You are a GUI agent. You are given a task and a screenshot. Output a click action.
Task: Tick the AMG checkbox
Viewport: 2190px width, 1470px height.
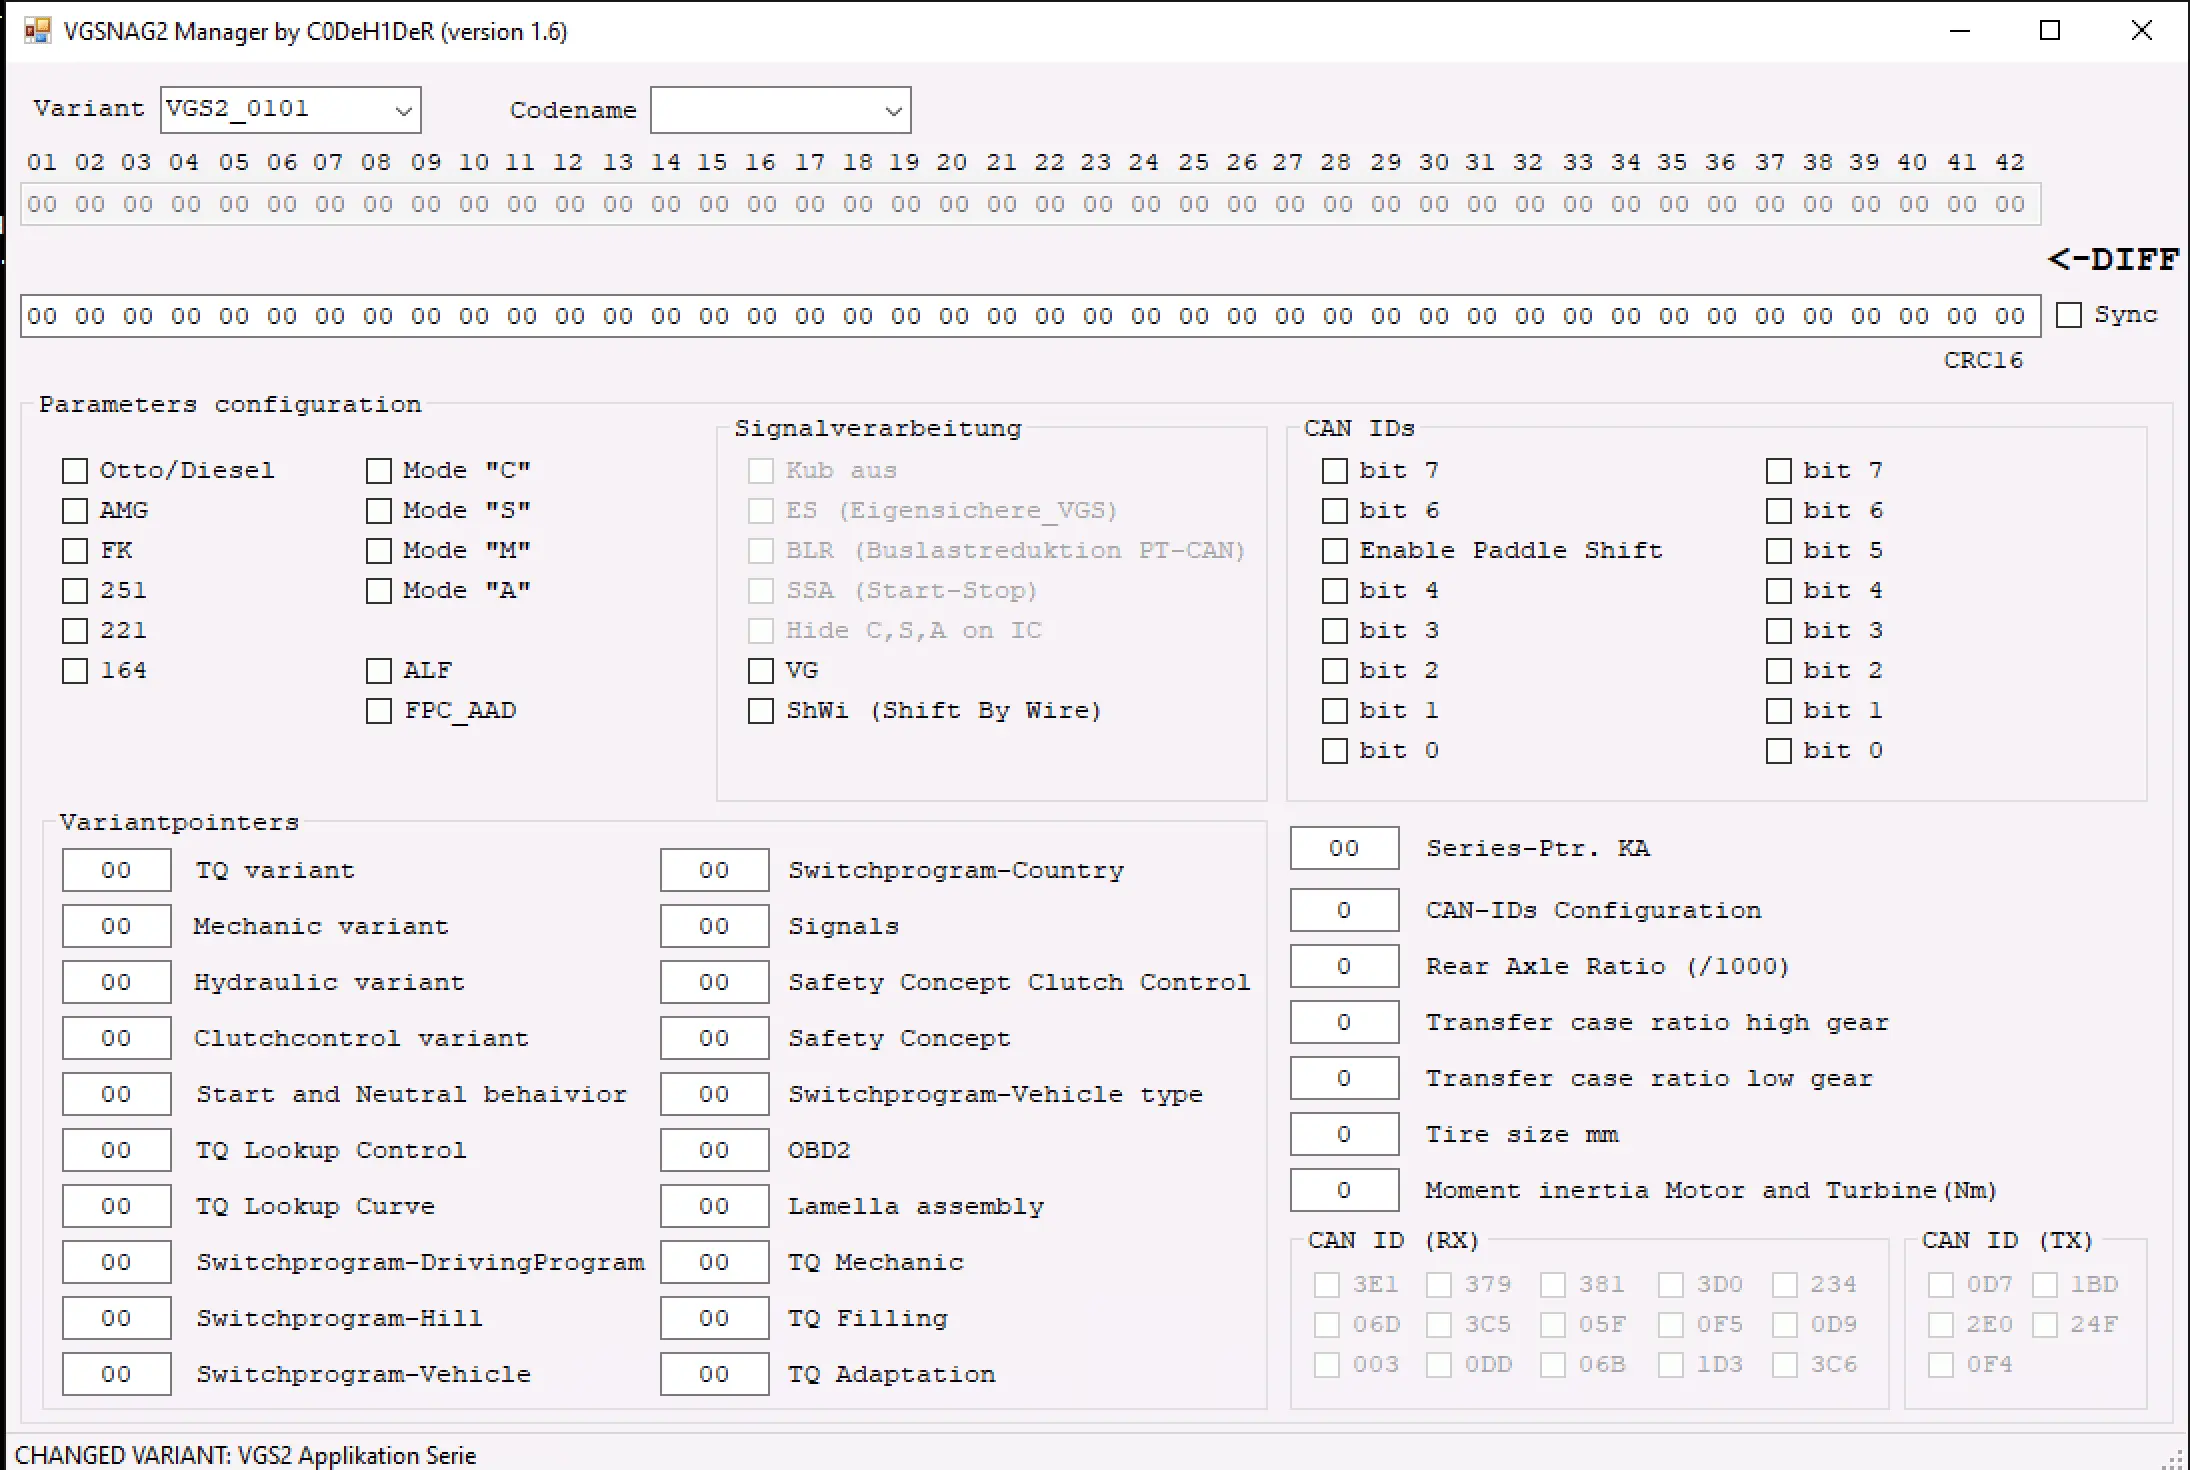(x=75, y=511)
